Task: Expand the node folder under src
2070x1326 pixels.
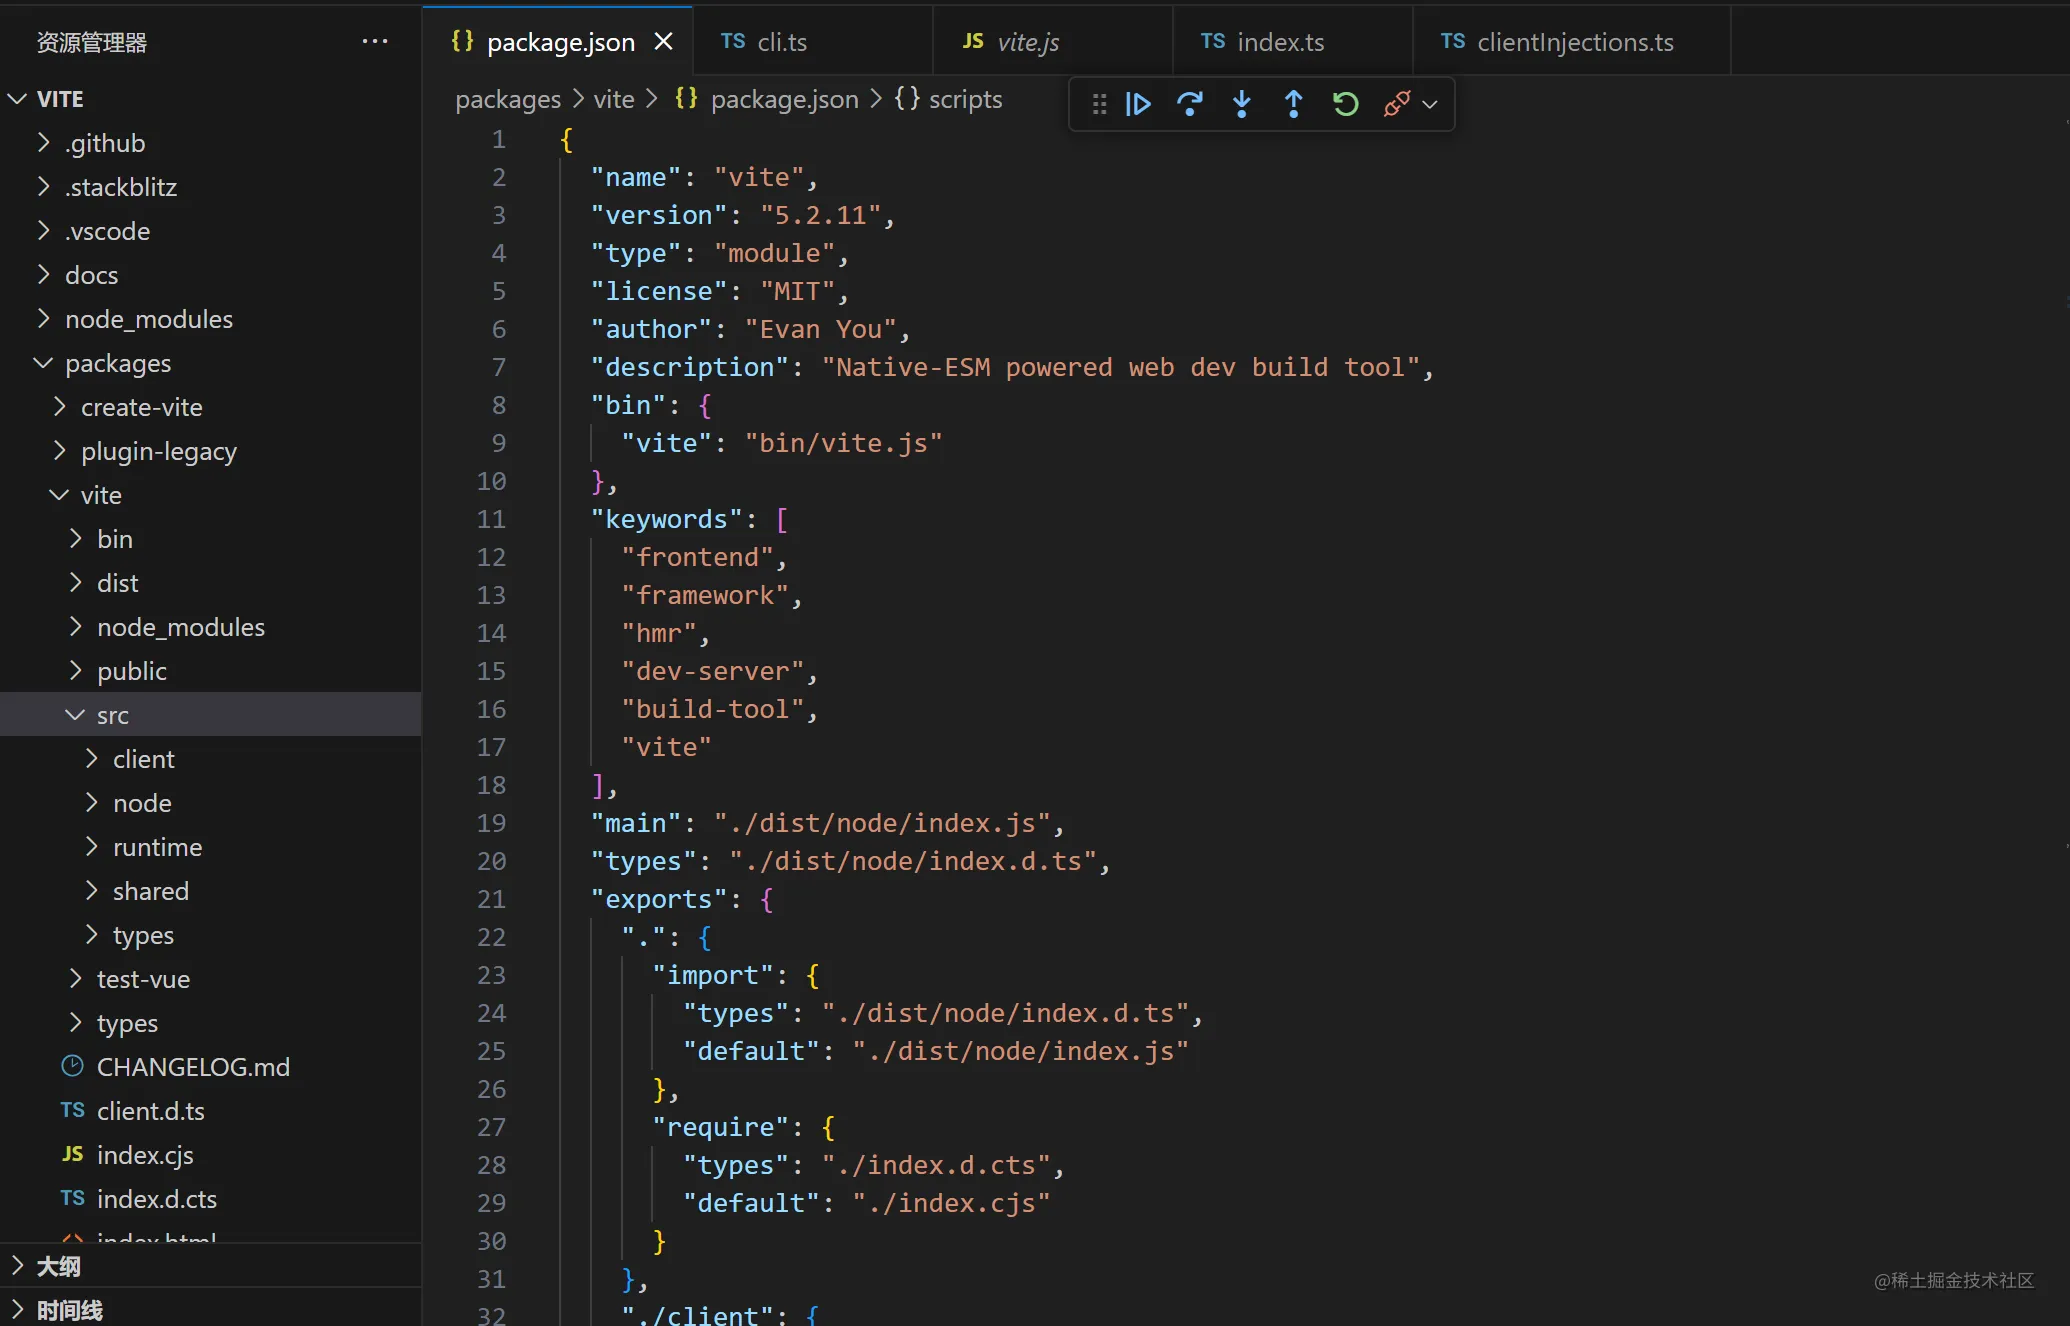Action: [211, 803]
